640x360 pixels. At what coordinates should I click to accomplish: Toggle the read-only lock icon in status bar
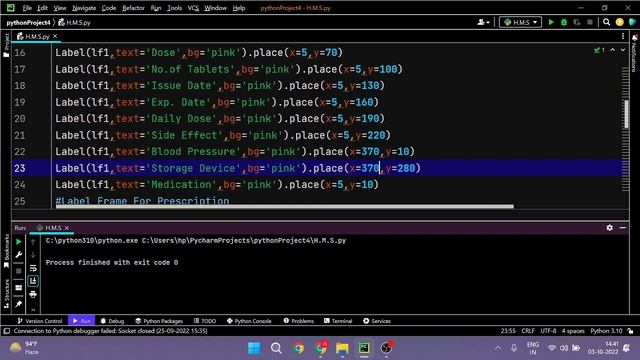click(631, 331)
